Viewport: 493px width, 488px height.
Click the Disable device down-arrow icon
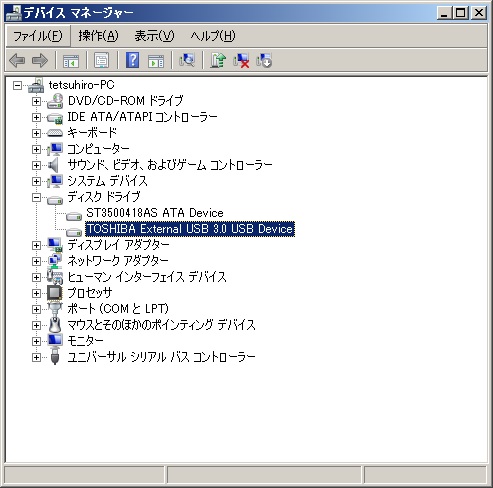click(264, 60)
